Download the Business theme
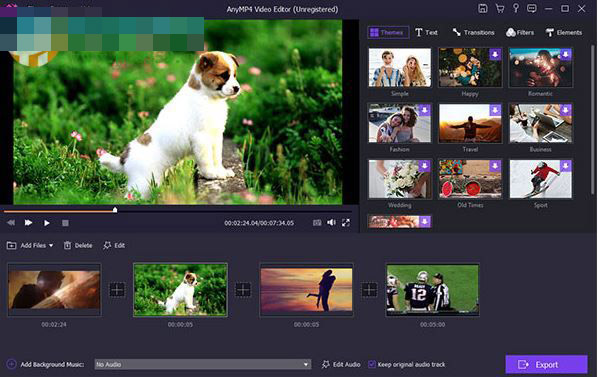598x377 pixels. click(566, 110)
